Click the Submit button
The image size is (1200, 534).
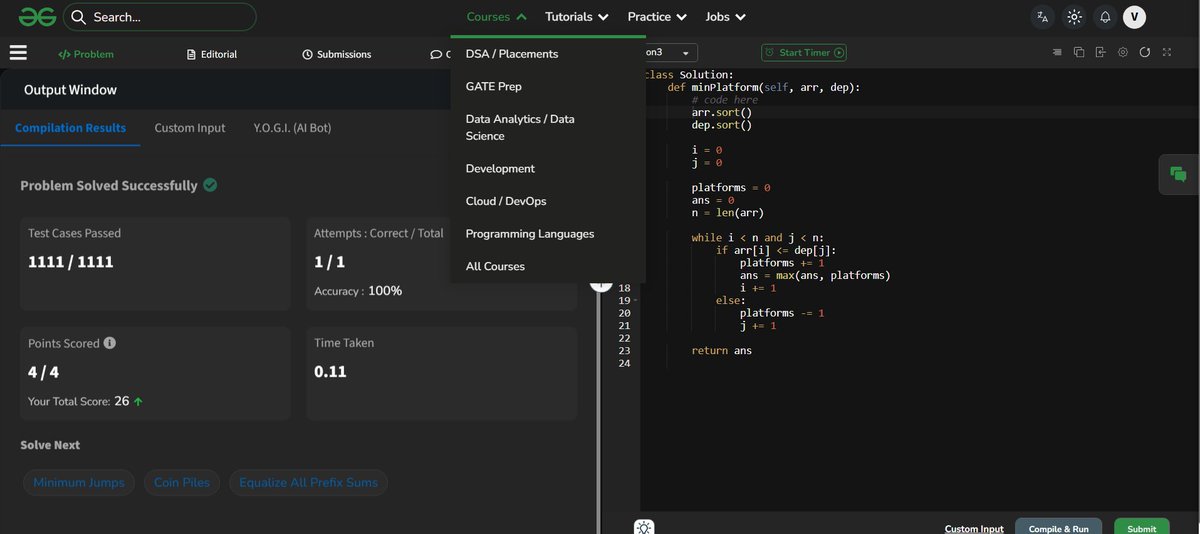tap(1142, 528)
